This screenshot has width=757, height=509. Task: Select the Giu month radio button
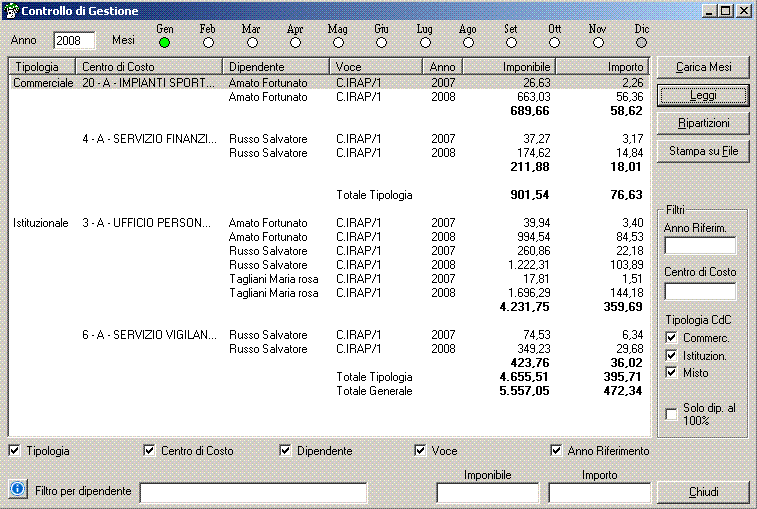click(x=381, y=42)
